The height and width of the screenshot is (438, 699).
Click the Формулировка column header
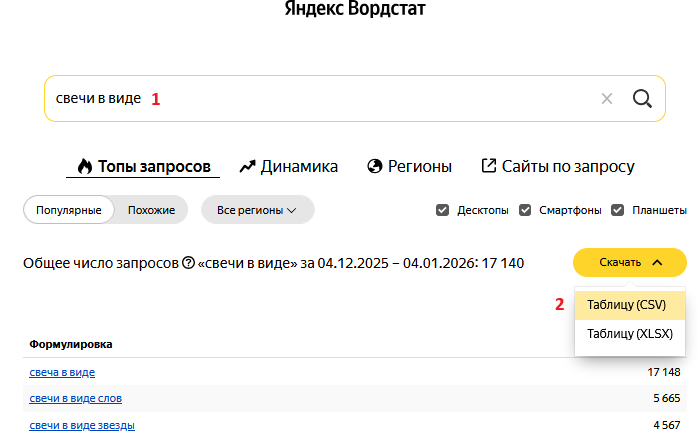(x=70, y=344)
